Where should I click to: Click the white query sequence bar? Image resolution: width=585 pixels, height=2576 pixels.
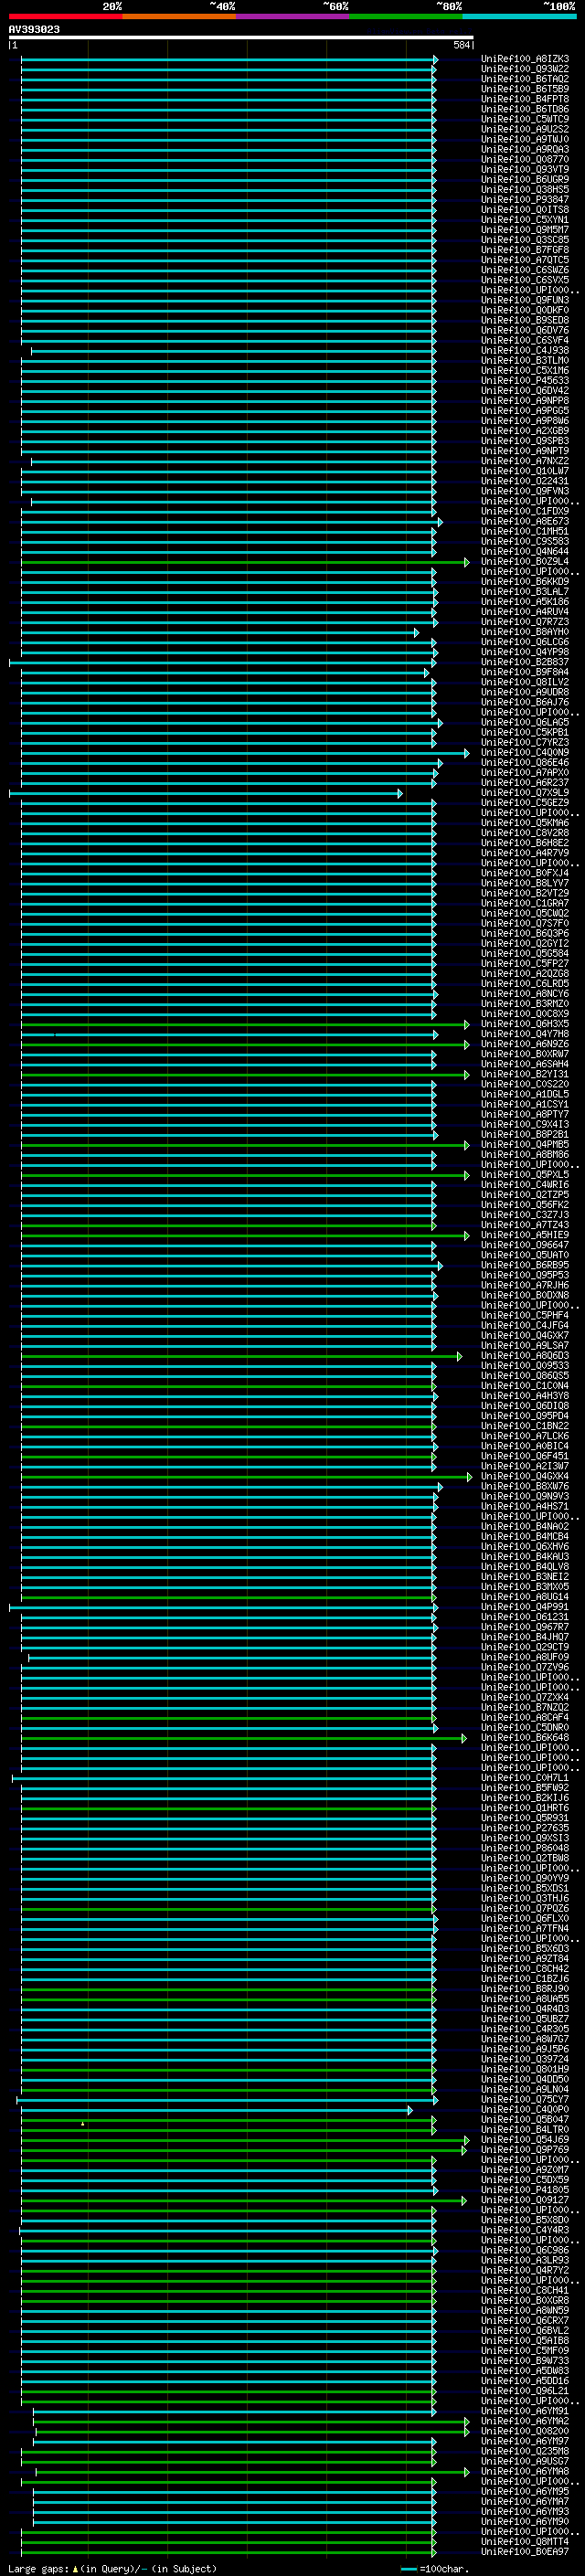pyautogui.click(x=241, y=38)
